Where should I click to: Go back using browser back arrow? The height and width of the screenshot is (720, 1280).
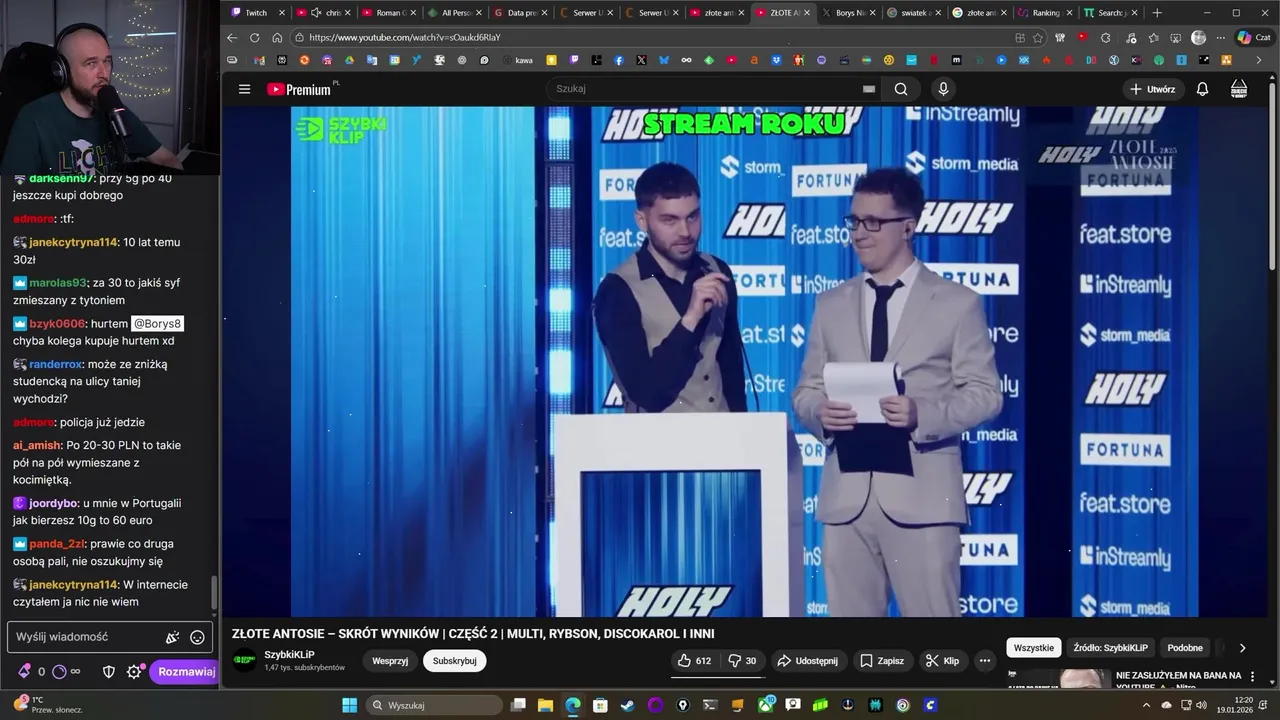click(232, 37)
